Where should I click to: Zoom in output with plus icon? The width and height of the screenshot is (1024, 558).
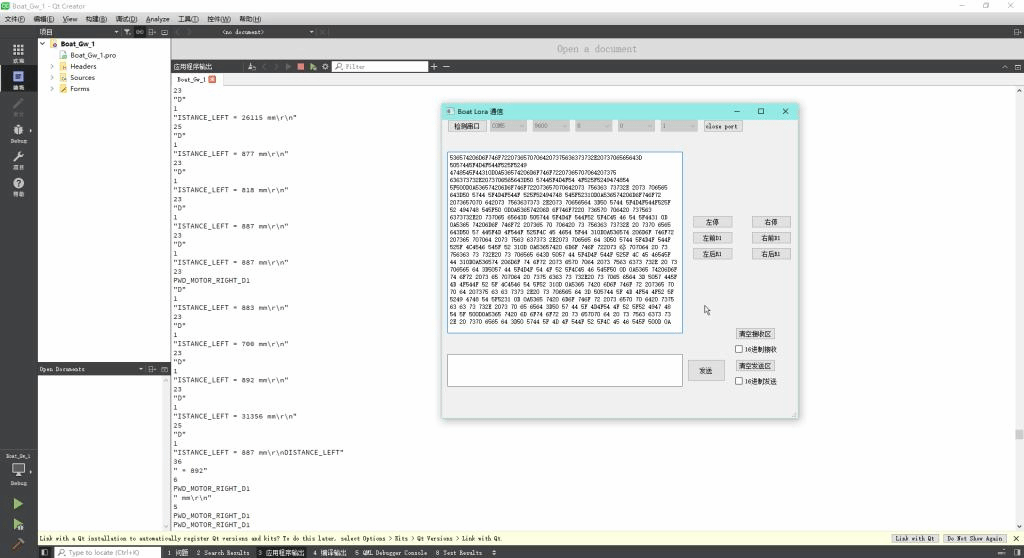coord(434,67)
